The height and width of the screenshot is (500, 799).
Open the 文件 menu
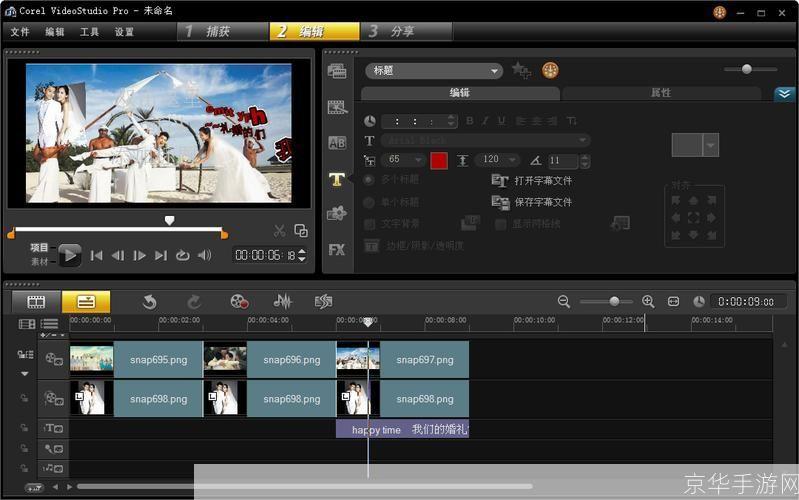click(19, 32)
